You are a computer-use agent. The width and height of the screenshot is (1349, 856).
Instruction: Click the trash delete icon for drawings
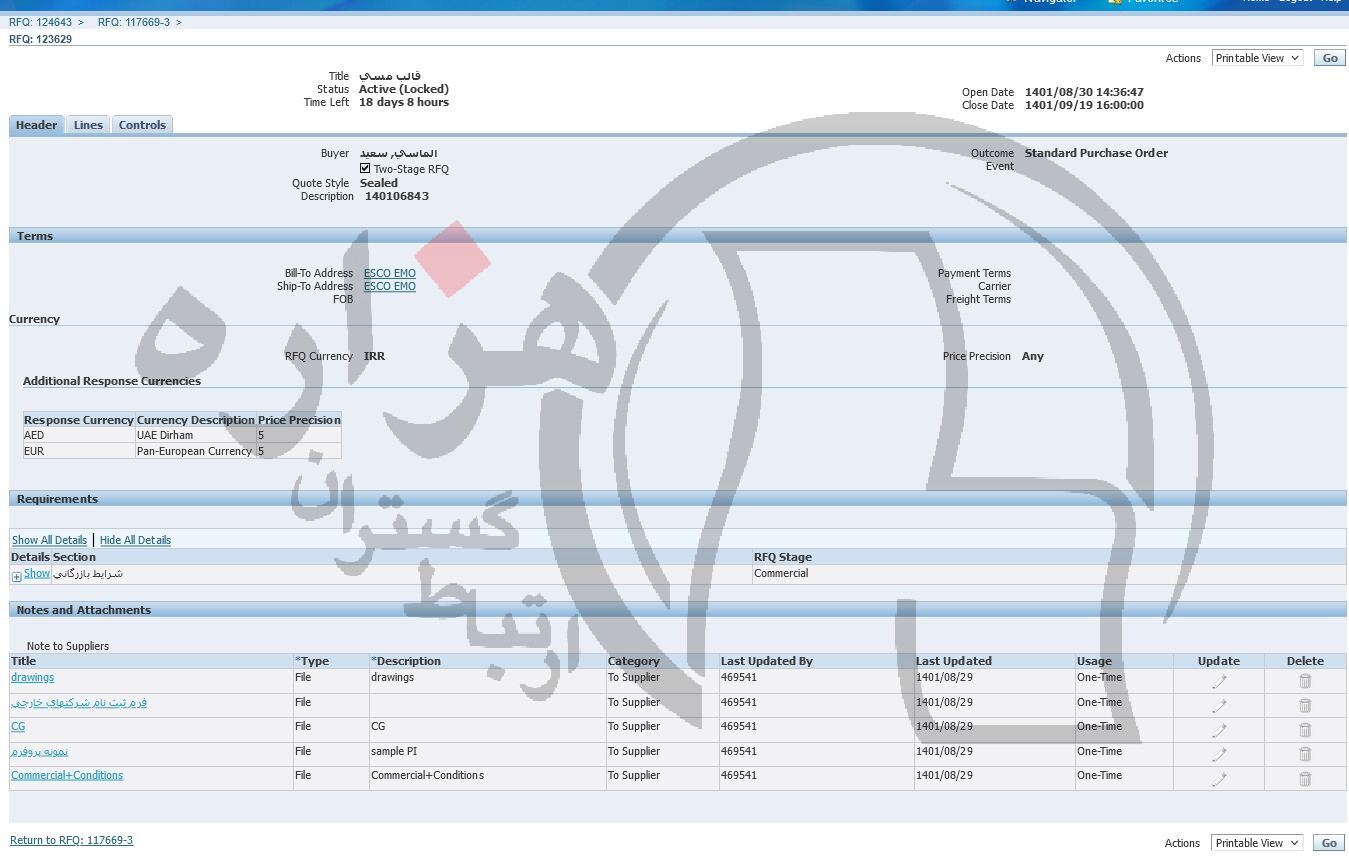[x=1304, y=681]
